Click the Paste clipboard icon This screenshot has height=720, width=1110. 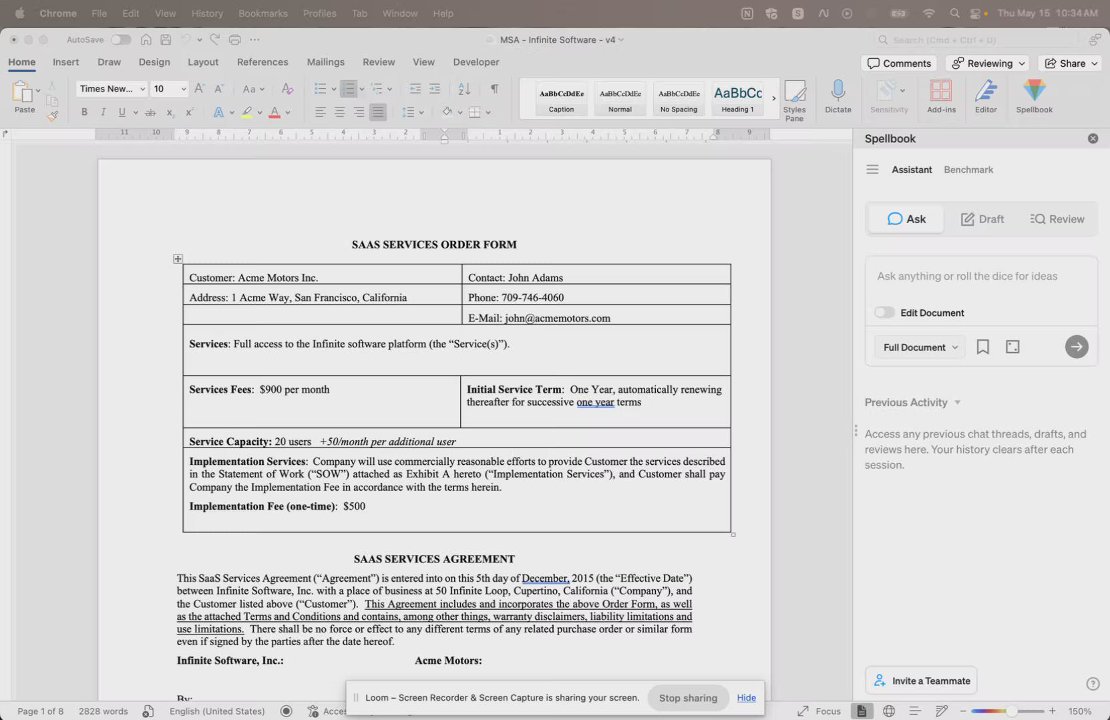tap(23, 92)
